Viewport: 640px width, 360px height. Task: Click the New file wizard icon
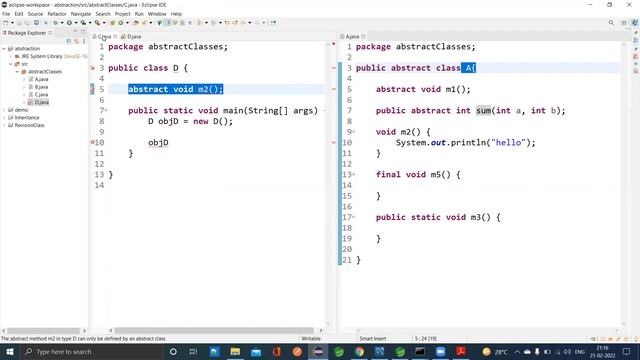point(5,23)
